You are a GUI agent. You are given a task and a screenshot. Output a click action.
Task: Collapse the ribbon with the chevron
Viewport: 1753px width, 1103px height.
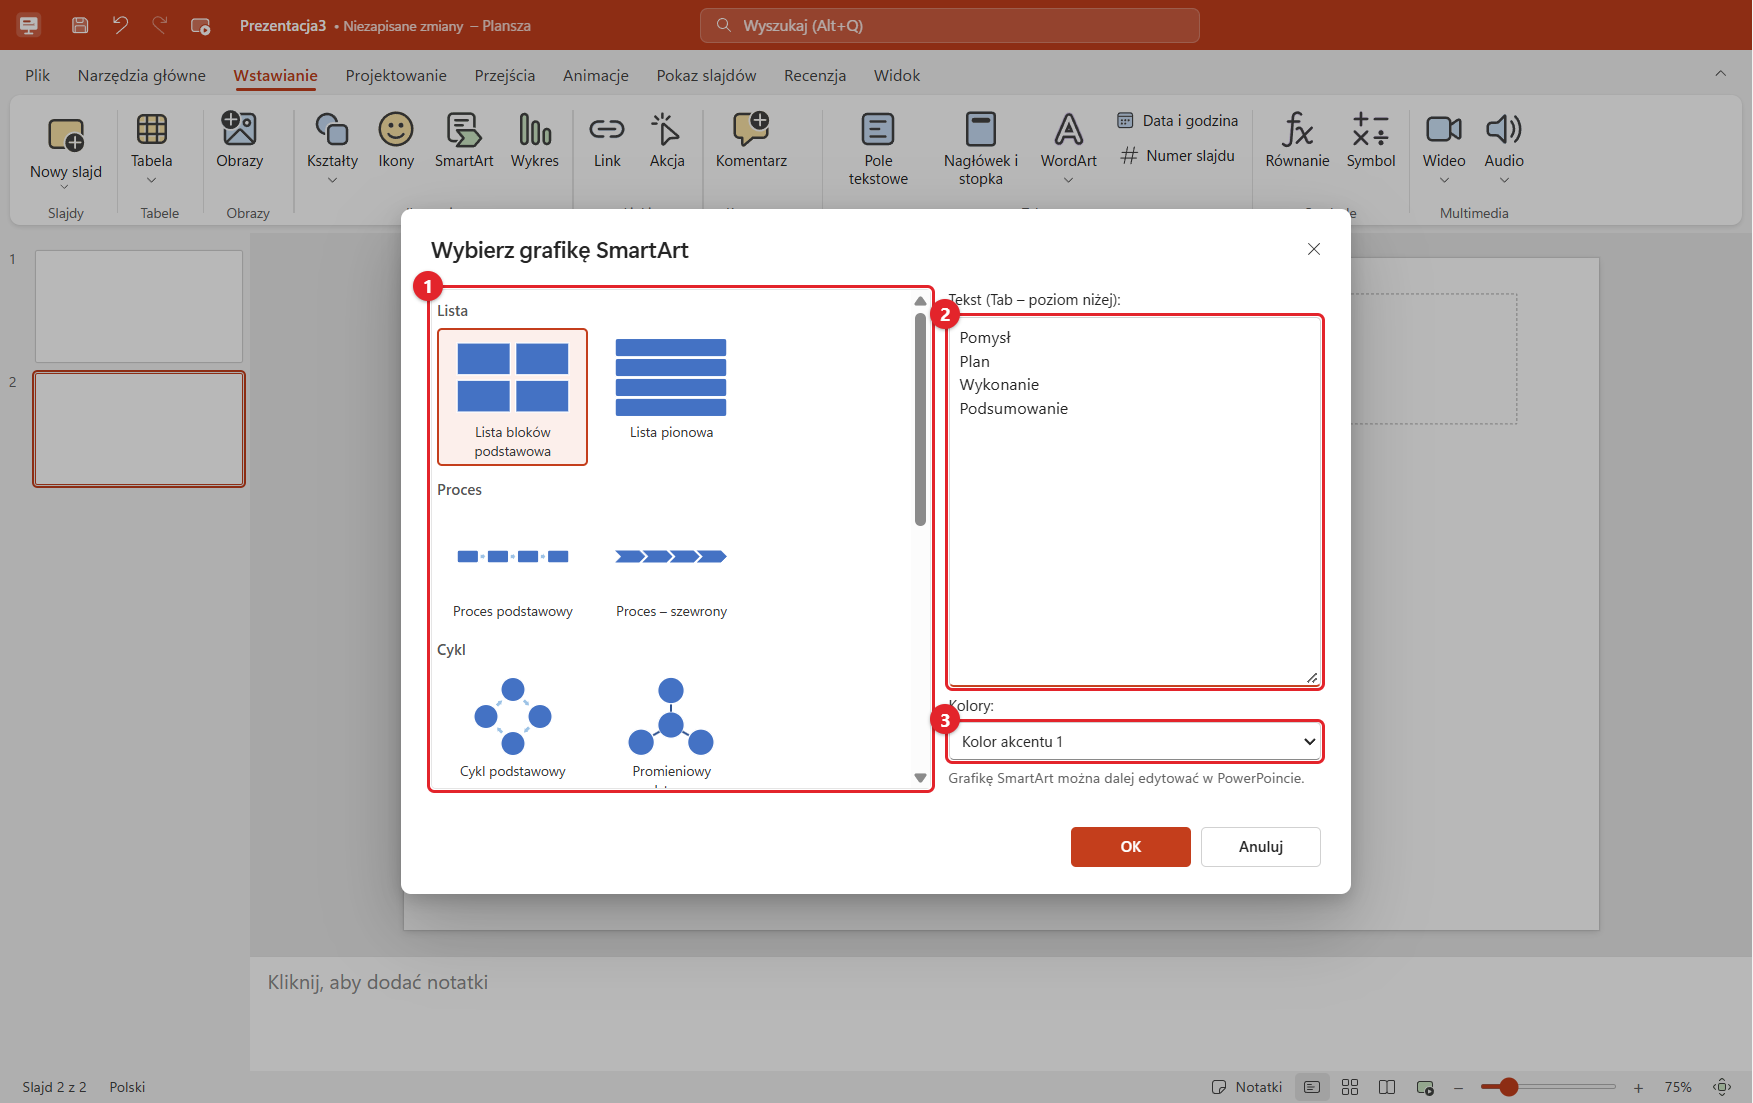click(x=1720, y=73)
